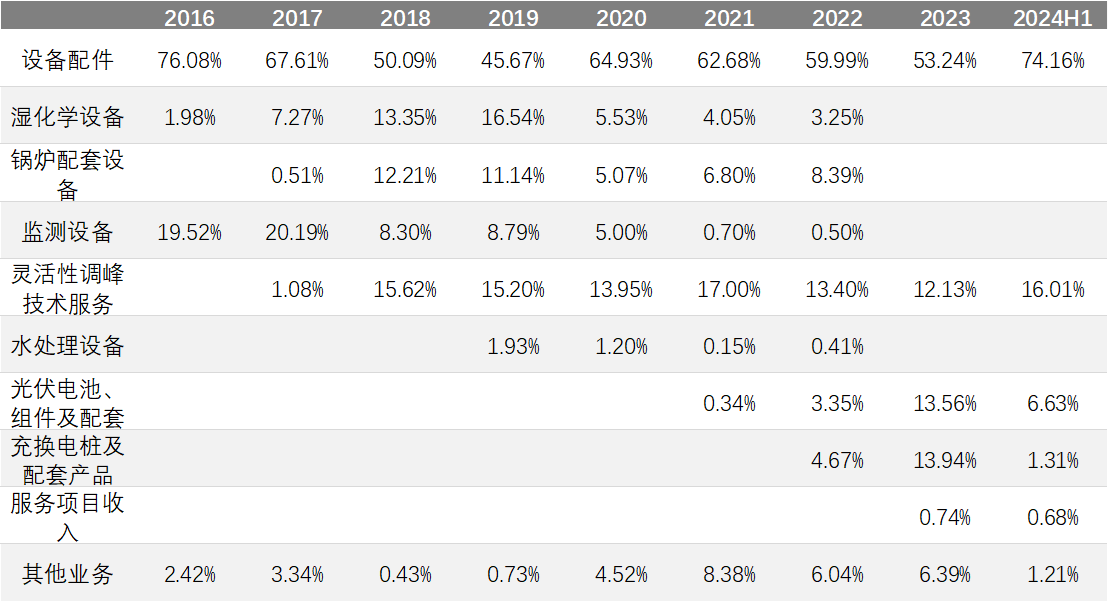Click the 16.54% cell under 2019

pyautogui.click(x=513, y=118)
